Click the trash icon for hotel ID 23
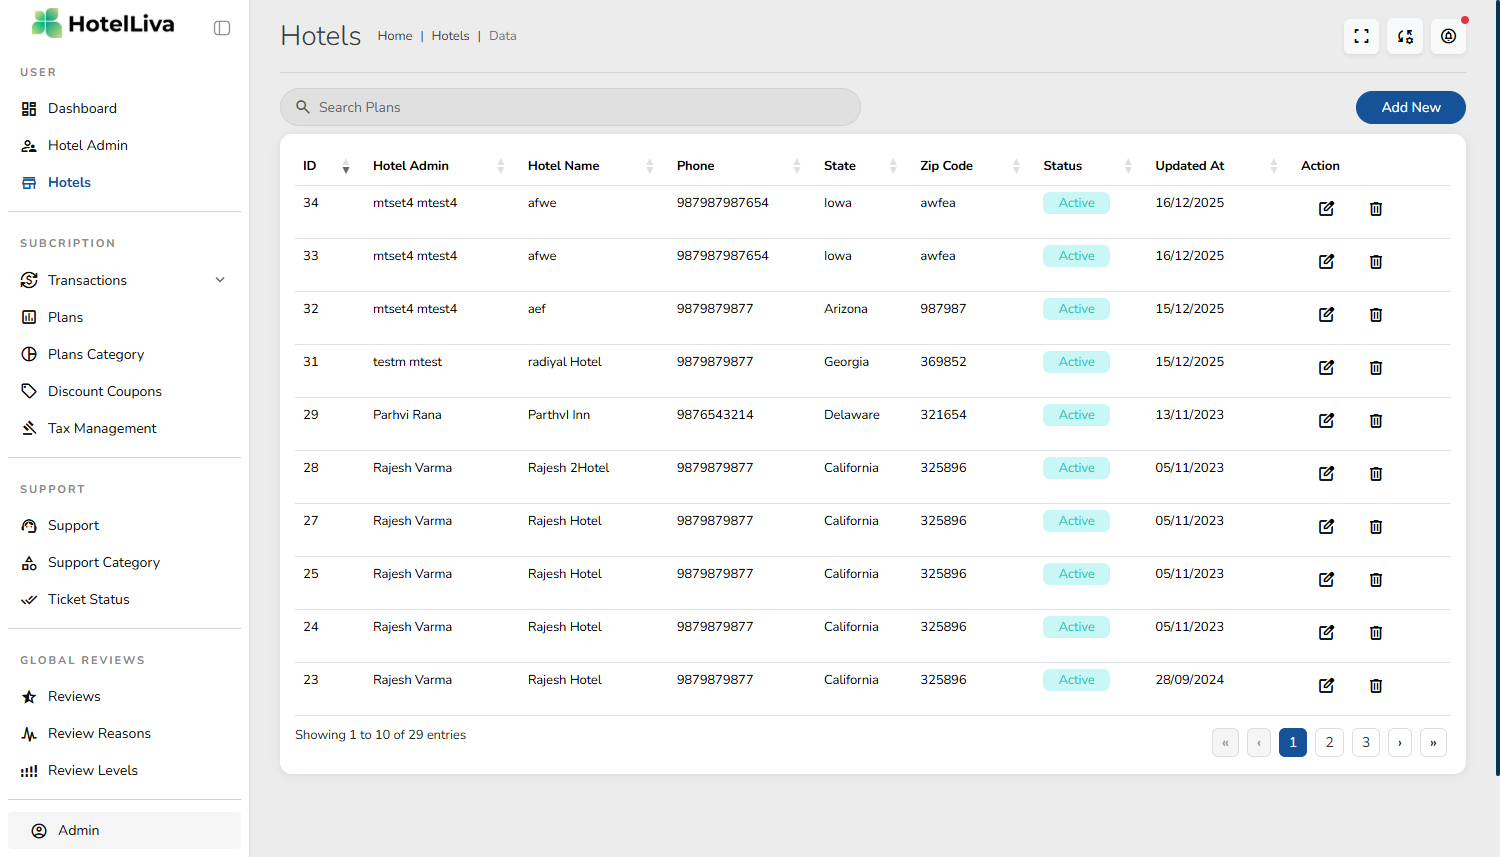1500x857 pixels. coord(1375,686)
